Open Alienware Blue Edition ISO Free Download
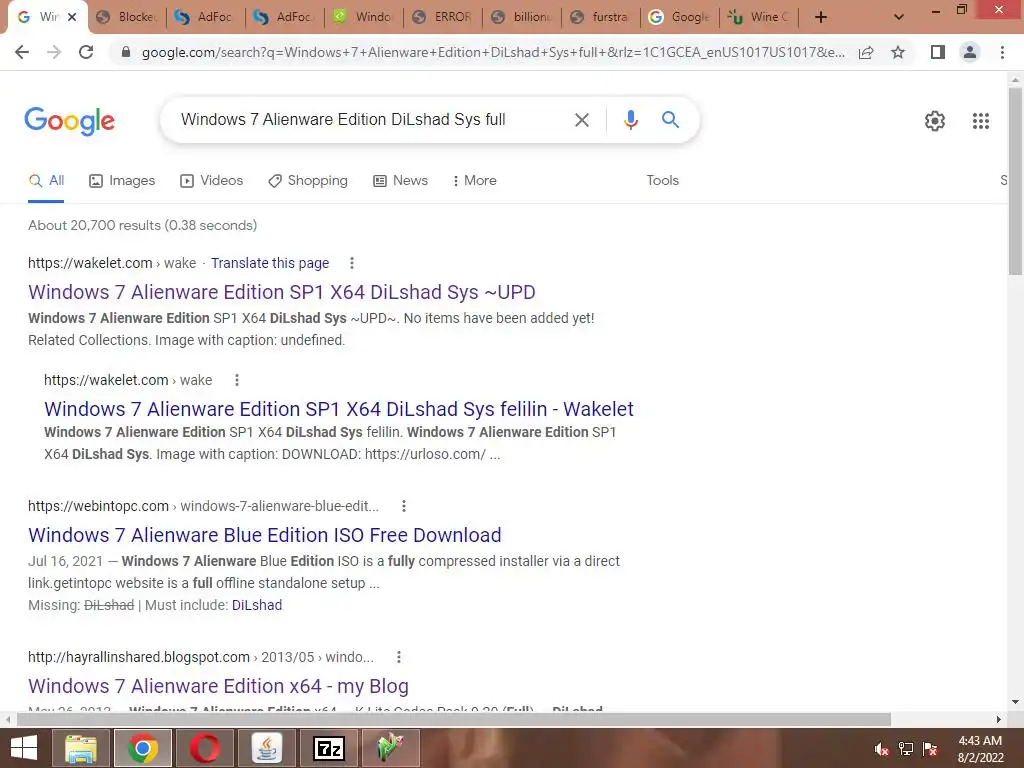This screenshot has width=1024, height=768. point(264,536)
